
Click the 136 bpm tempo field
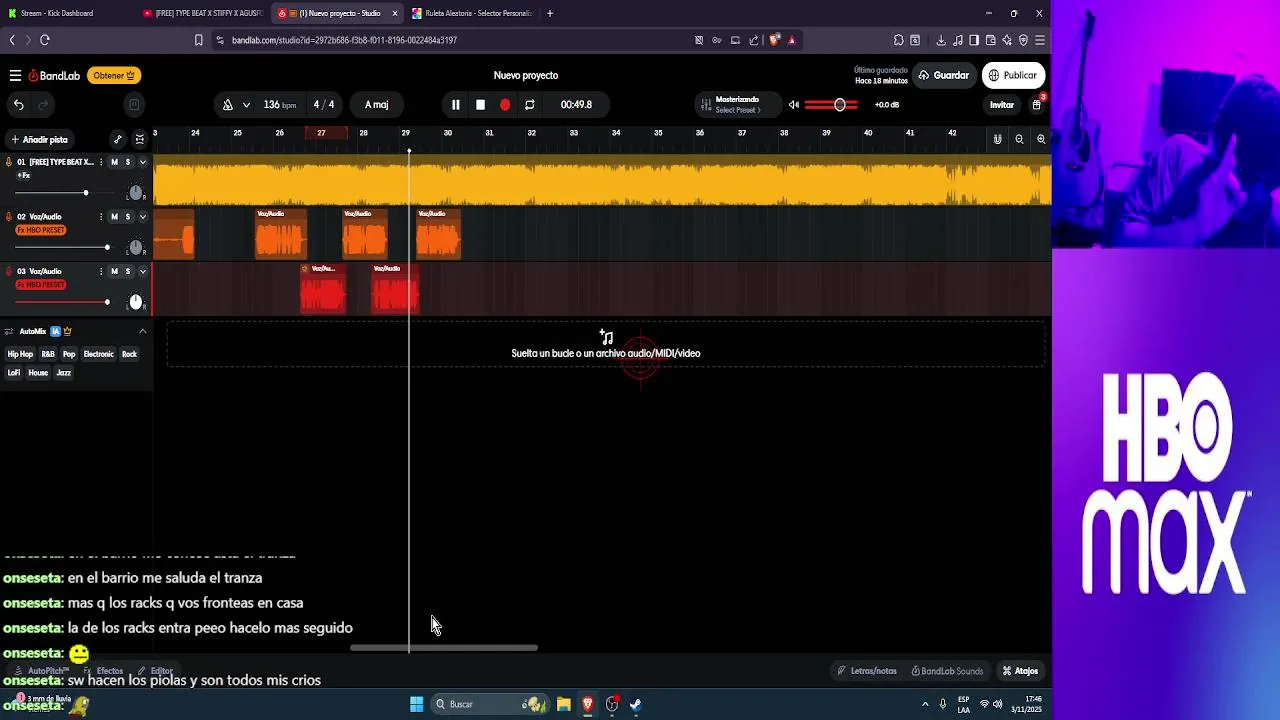click(x=279, y=104)
